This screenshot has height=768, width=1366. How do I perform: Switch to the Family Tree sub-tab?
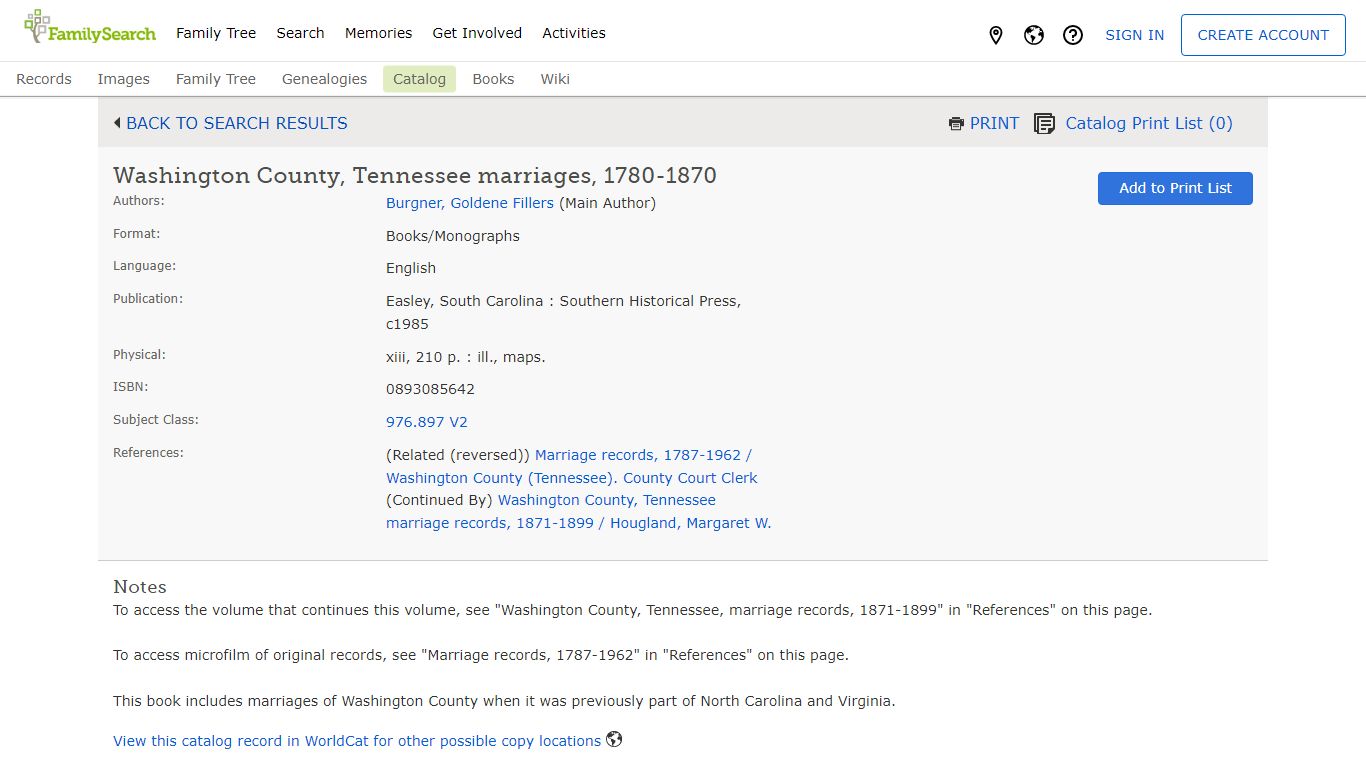(x=216, y=79)
